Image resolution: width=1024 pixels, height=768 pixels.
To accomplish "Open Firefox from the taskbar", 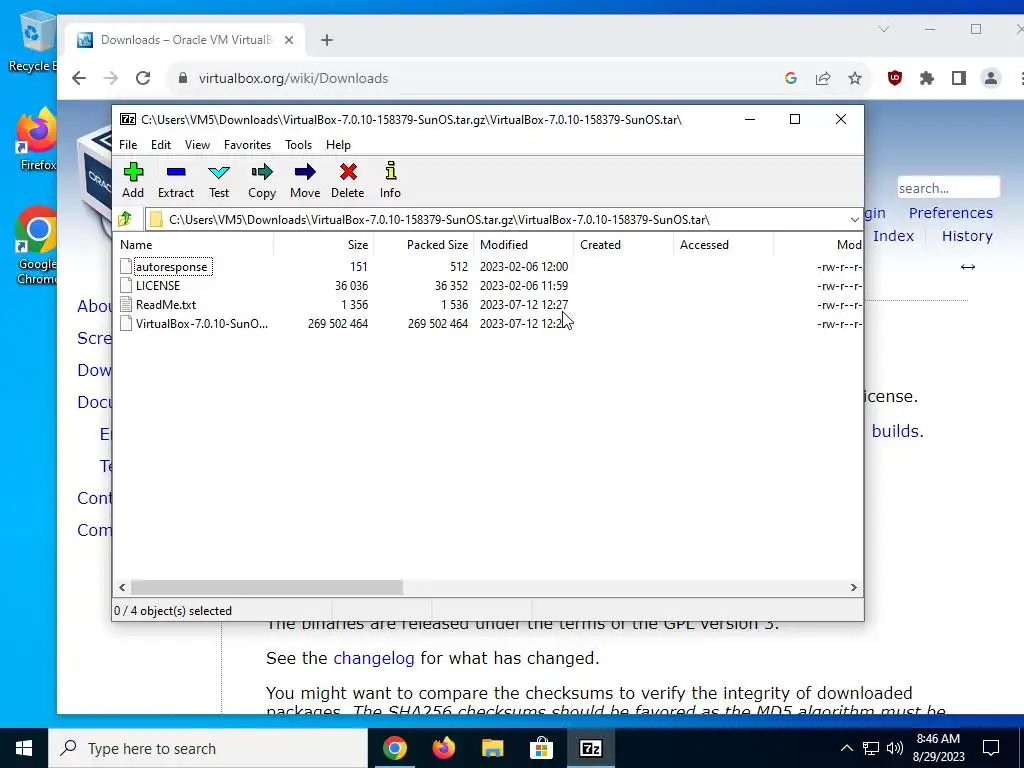I will coord(443,748).
